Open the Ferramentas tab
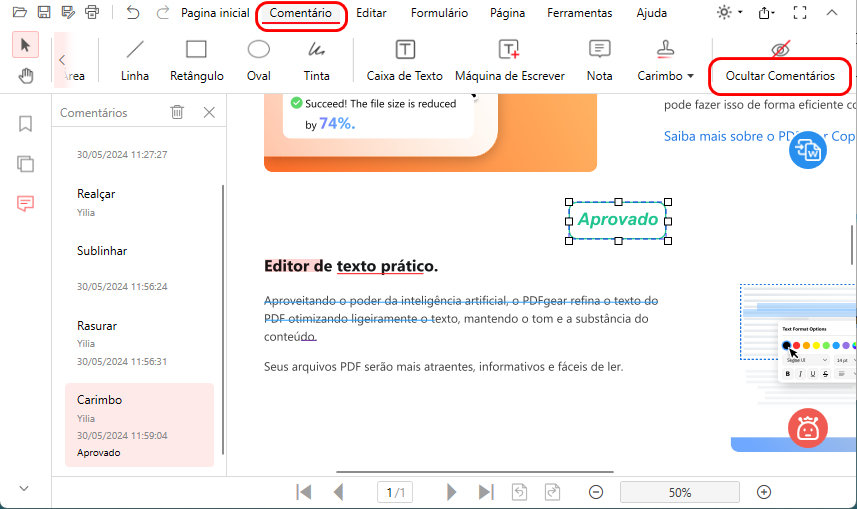 [x=579, y=13]
